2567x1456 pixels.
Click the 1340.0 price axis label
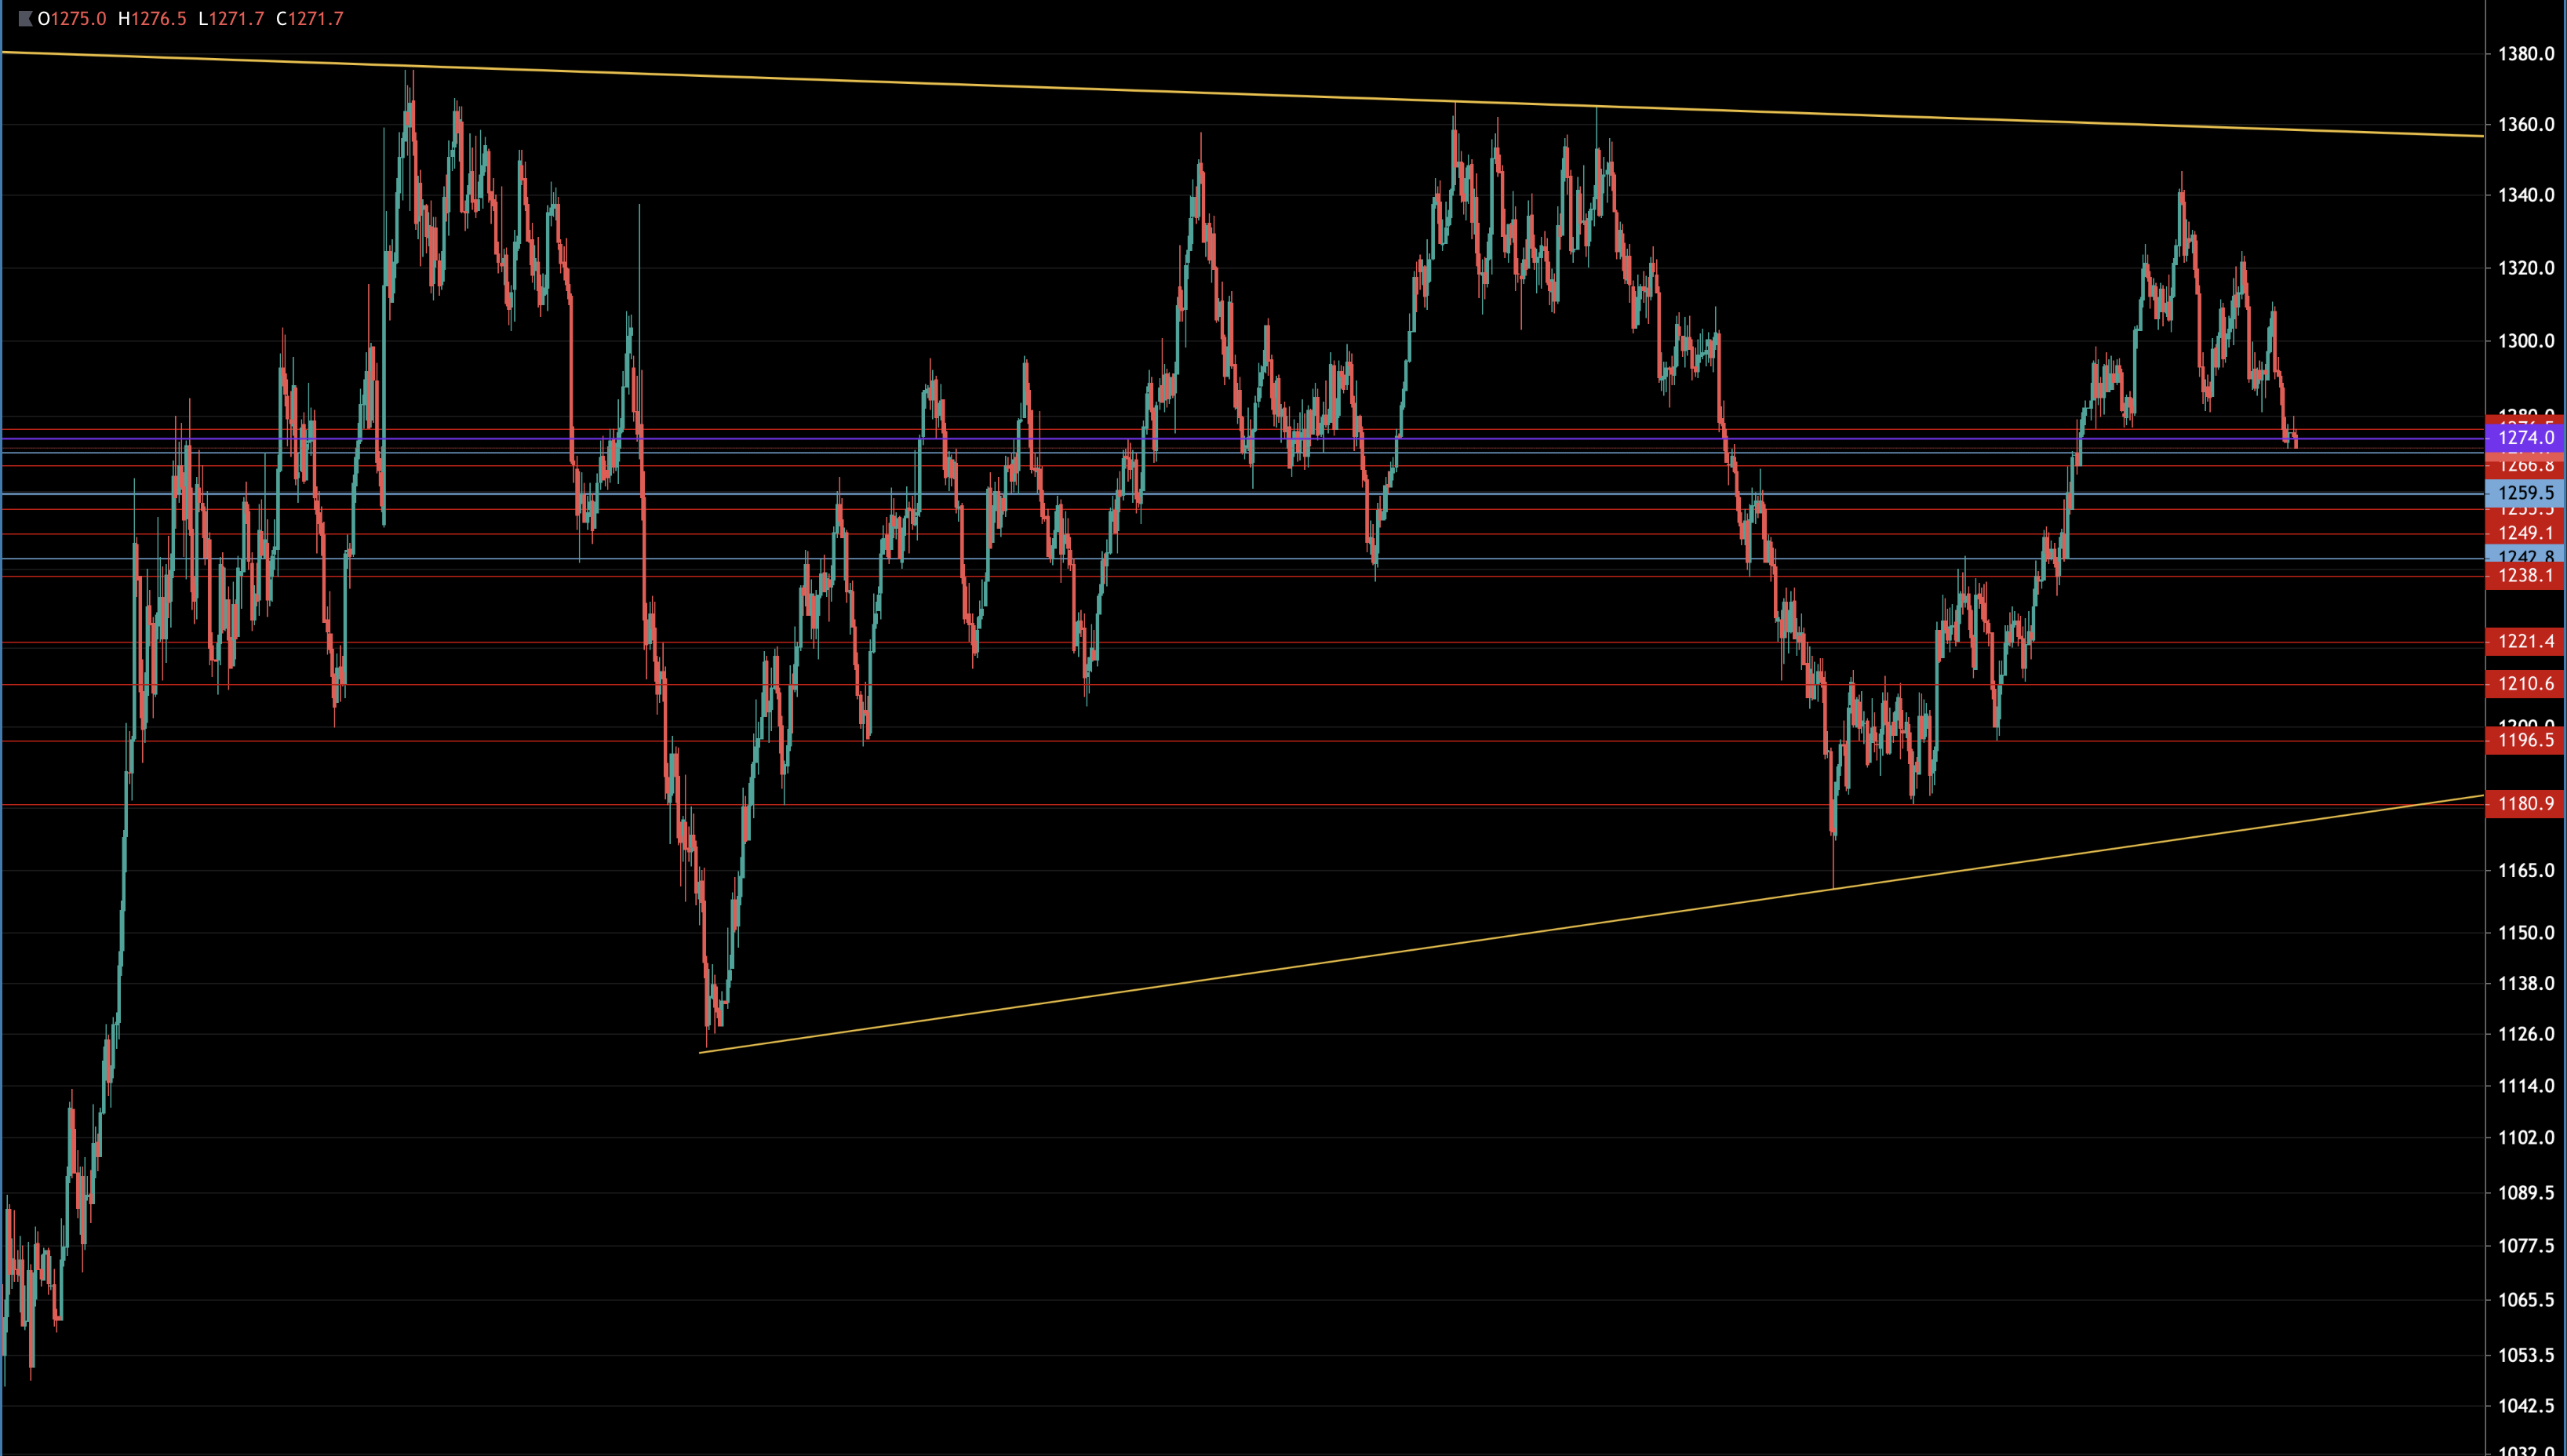(x=2525, y=195)
